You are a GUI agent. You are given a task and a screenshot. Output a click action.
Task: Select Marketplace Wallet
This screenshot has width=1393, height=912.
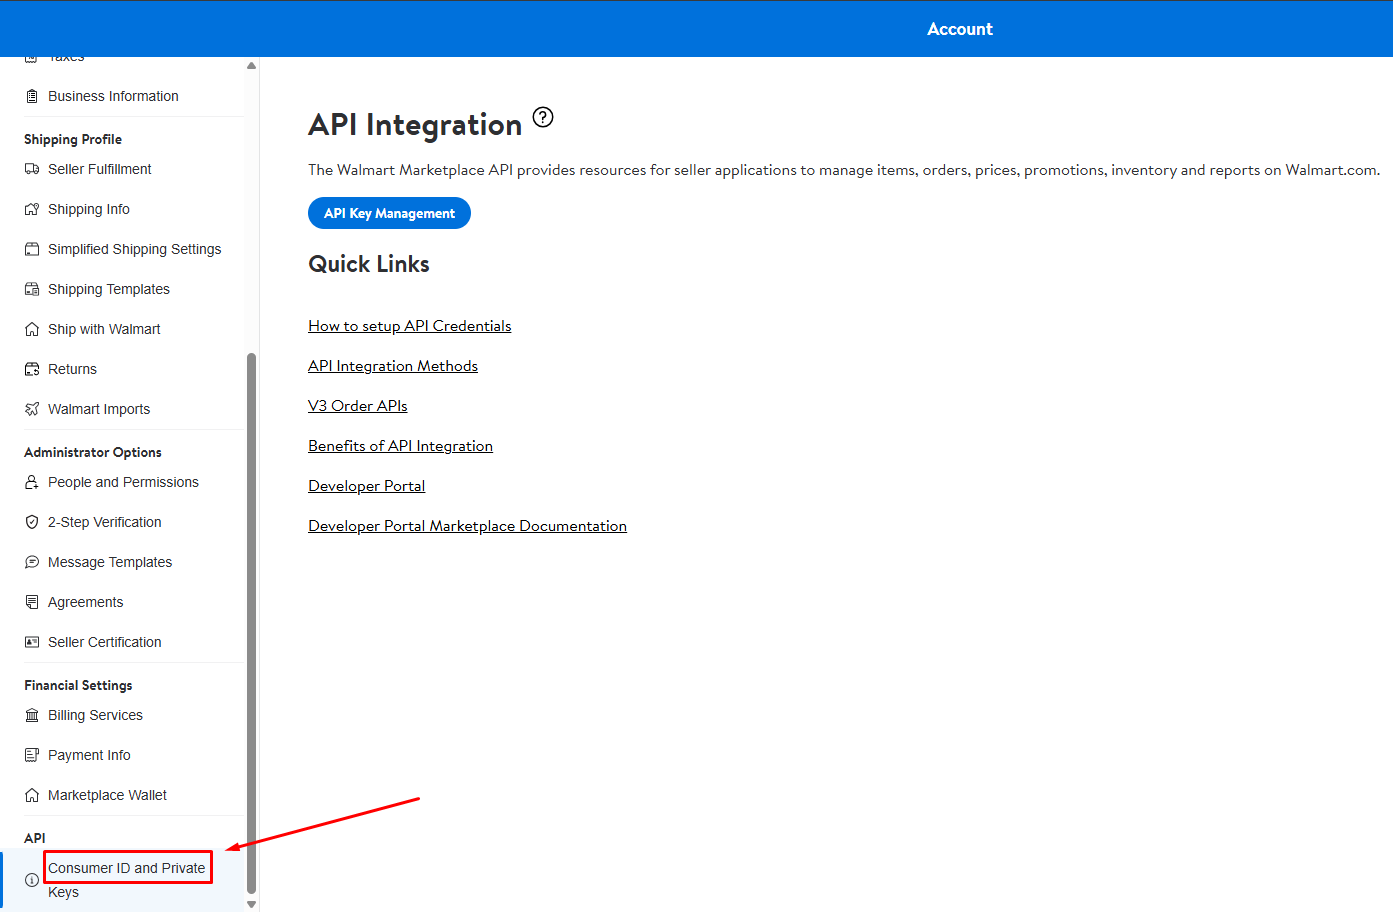point(107,795)
